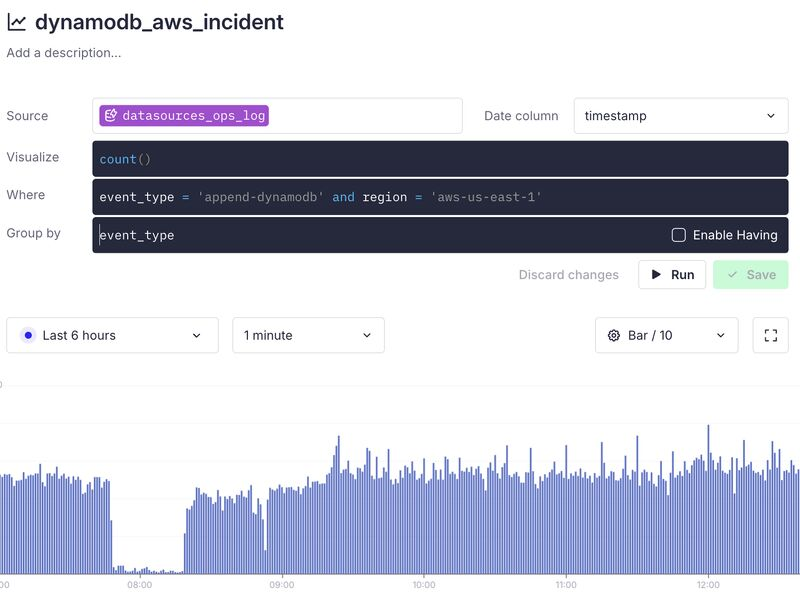The height and width of the screenshot is (594, 800).
Task: Click the 10:00 axis label
Action: 424,584
